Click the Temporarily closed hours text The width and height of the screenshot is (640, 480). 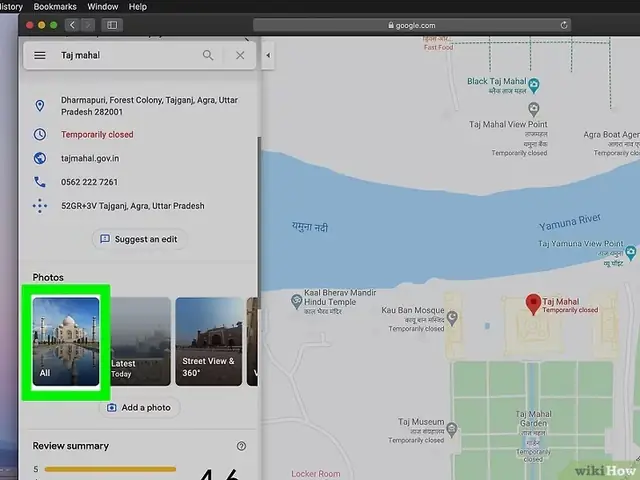(97, 135)
